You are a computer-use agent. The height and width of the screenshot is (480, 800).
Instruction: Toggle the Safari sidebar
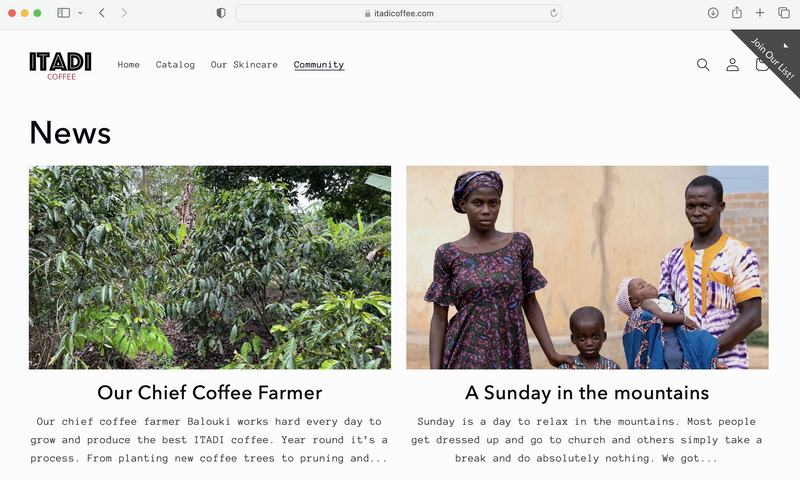[63, 13]
